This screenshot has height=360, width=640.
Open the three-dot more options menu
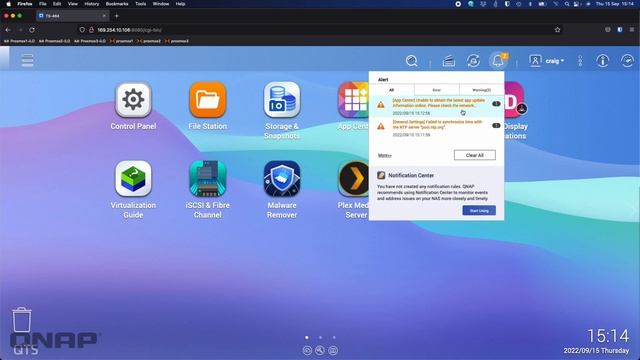click(580, 61)
